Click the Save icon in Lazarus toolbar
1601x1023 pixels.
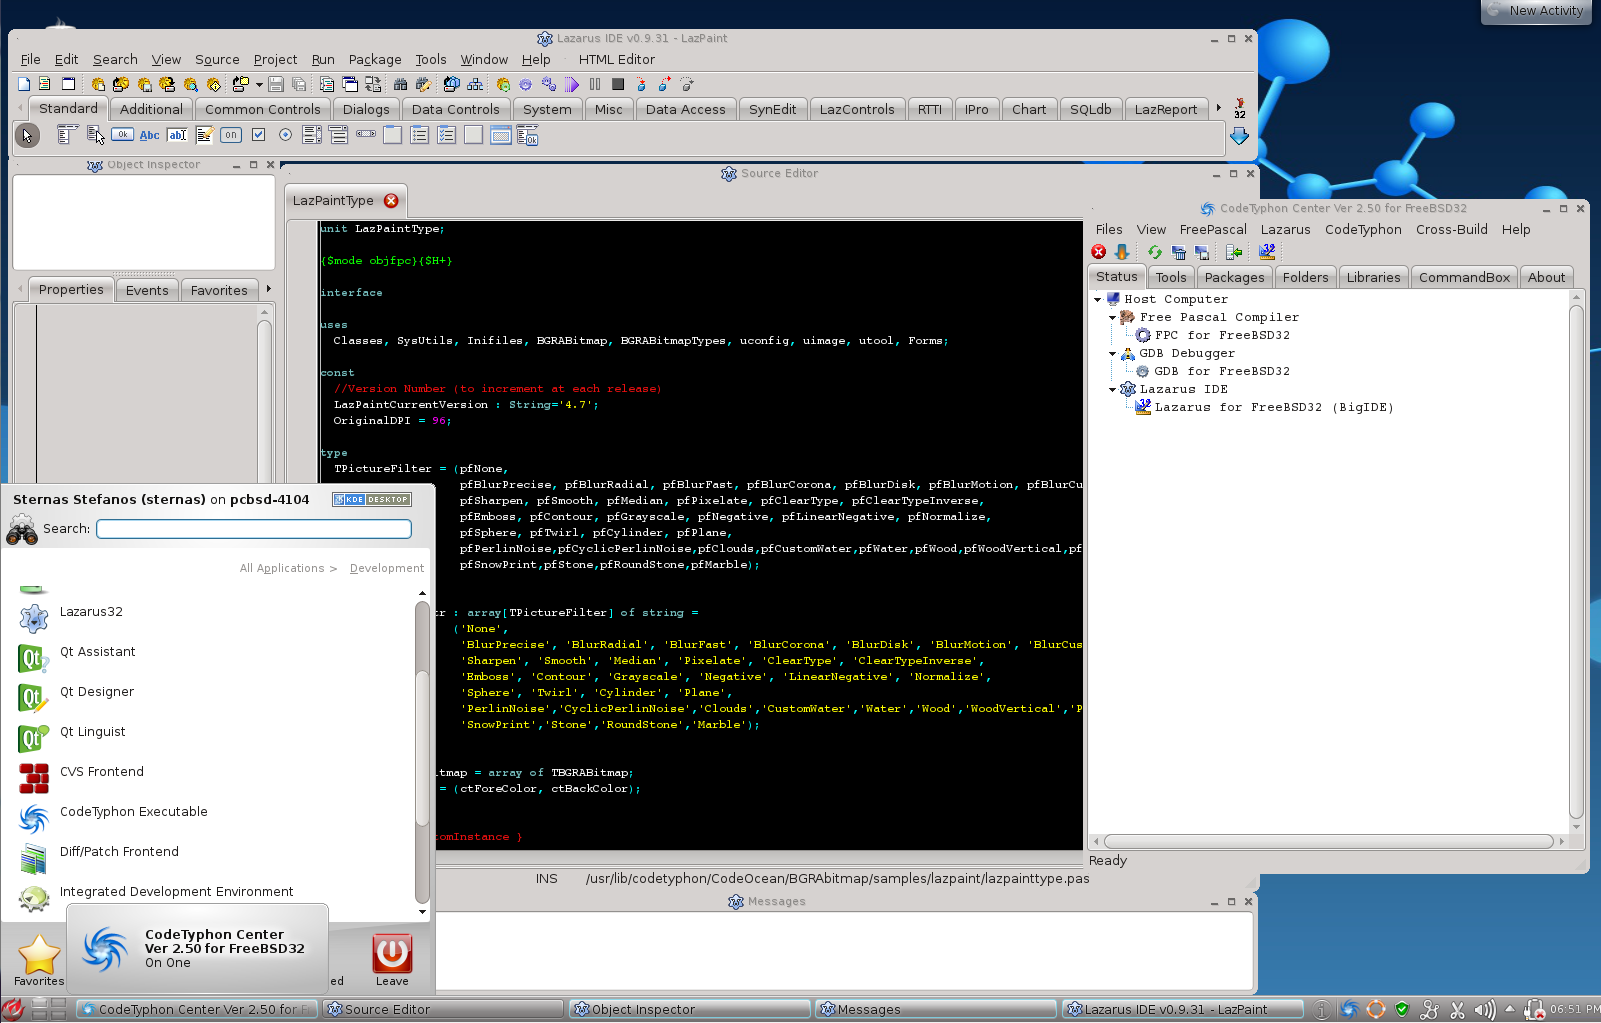(x=276, y=84)
